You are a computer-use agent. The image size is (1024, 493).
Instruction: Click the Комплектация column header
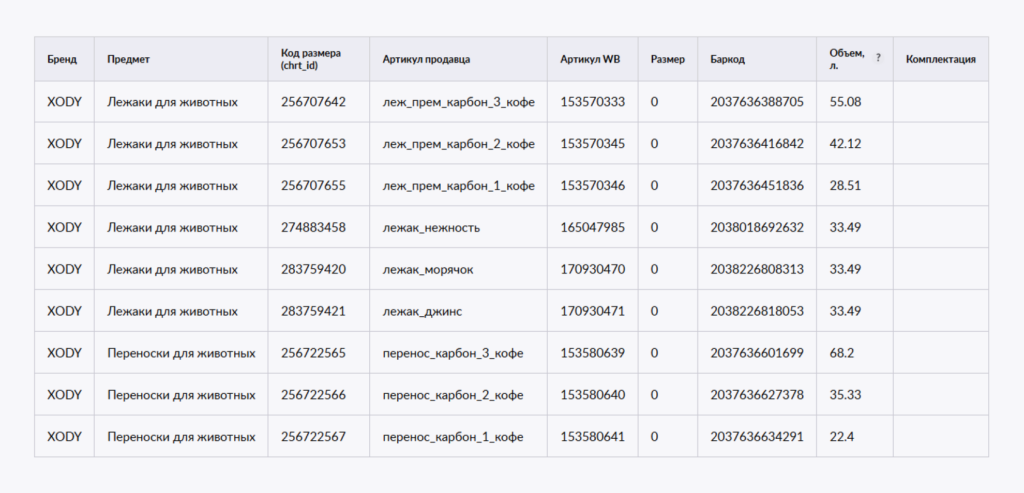940,60
